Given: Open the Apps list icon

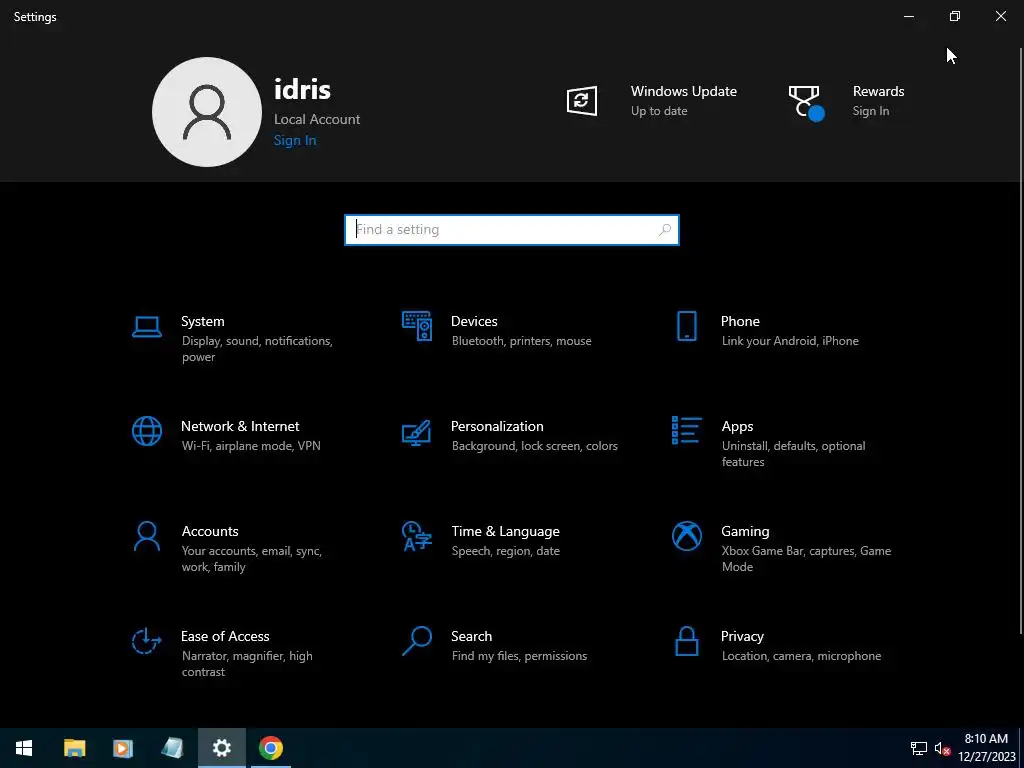Looking at the screenshot, I should point(686,430).
